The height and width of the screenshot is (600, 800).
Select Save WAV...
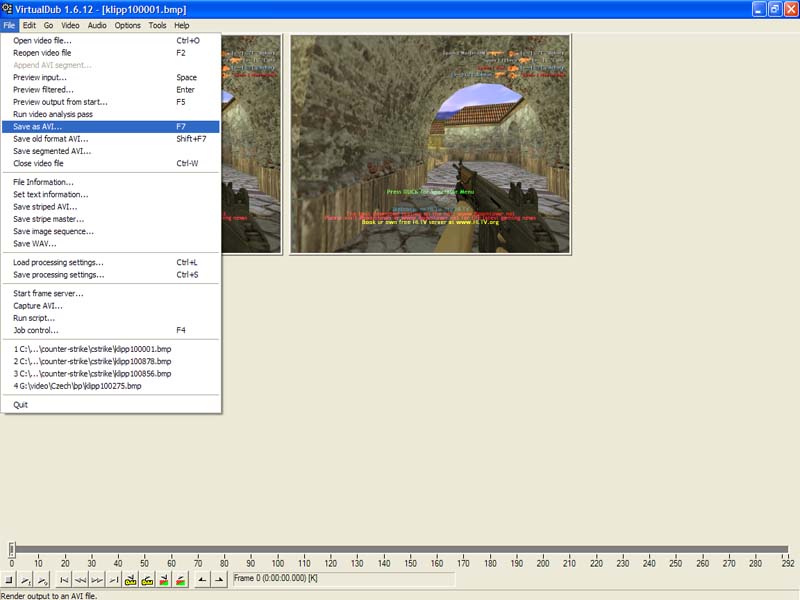pyautogui.click(x=111, y=243)
